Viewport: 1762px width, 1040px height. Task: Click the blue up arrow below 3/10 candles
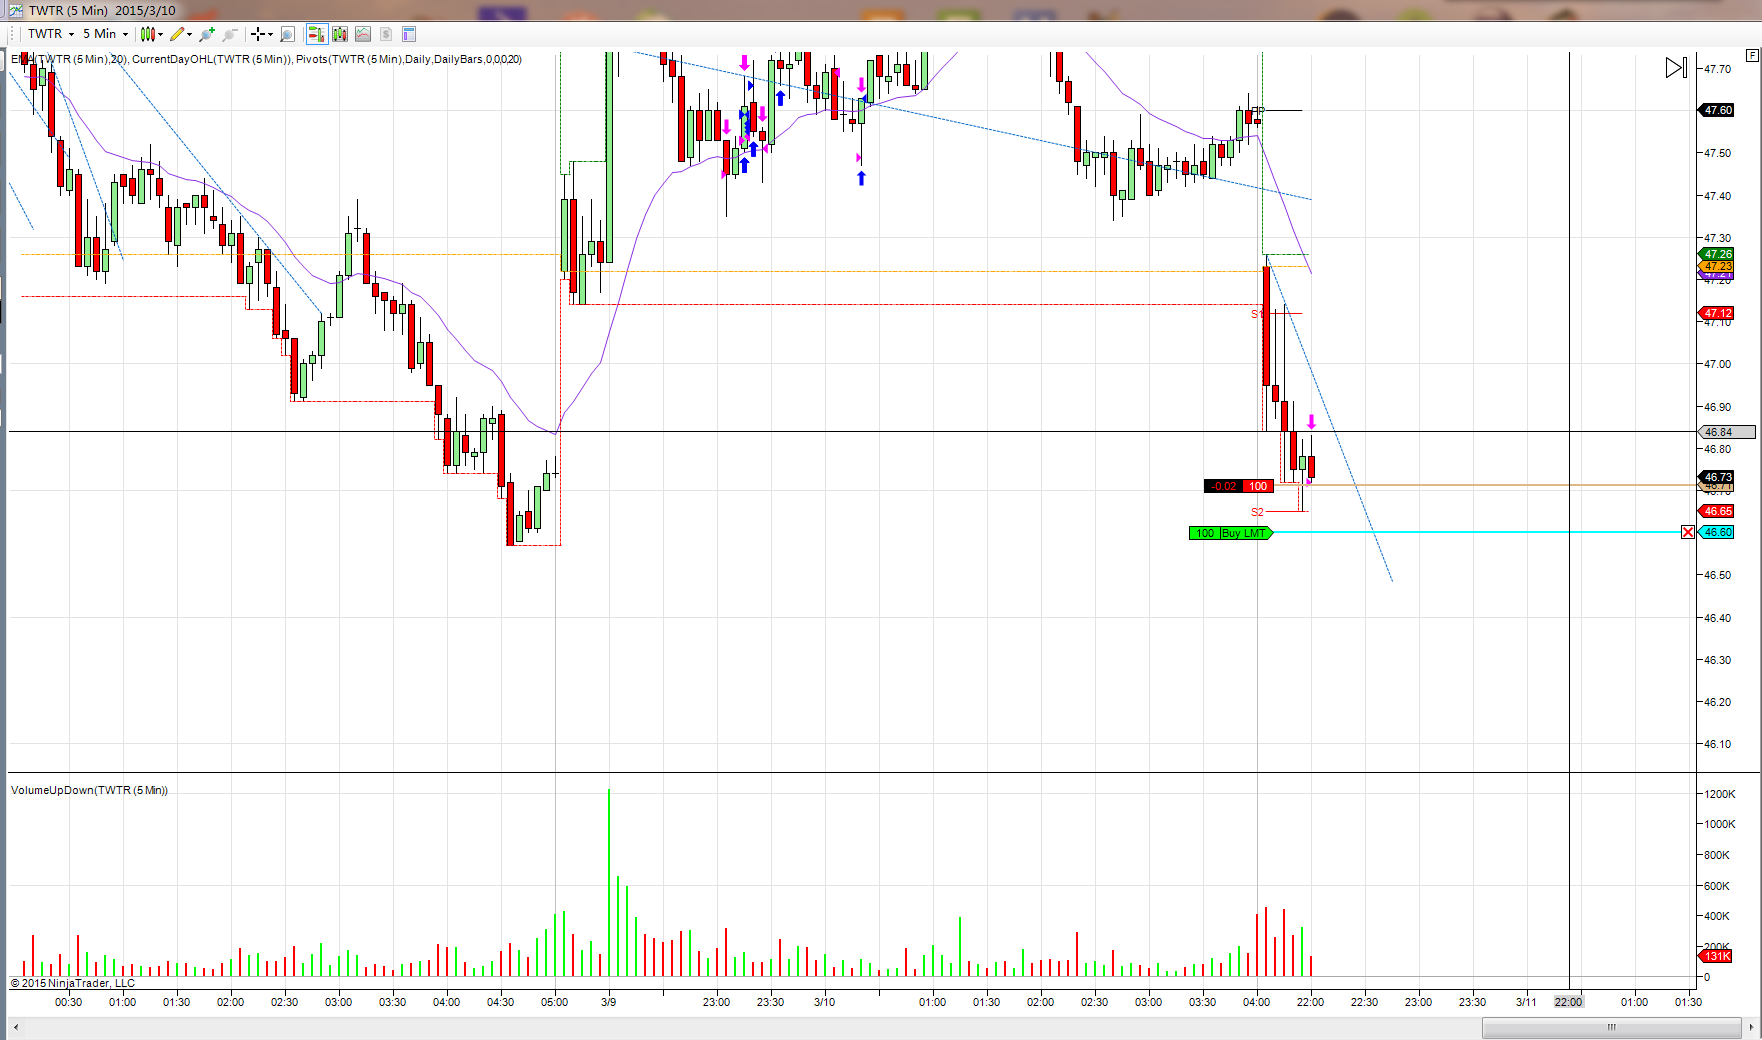[x=861, y=178]
